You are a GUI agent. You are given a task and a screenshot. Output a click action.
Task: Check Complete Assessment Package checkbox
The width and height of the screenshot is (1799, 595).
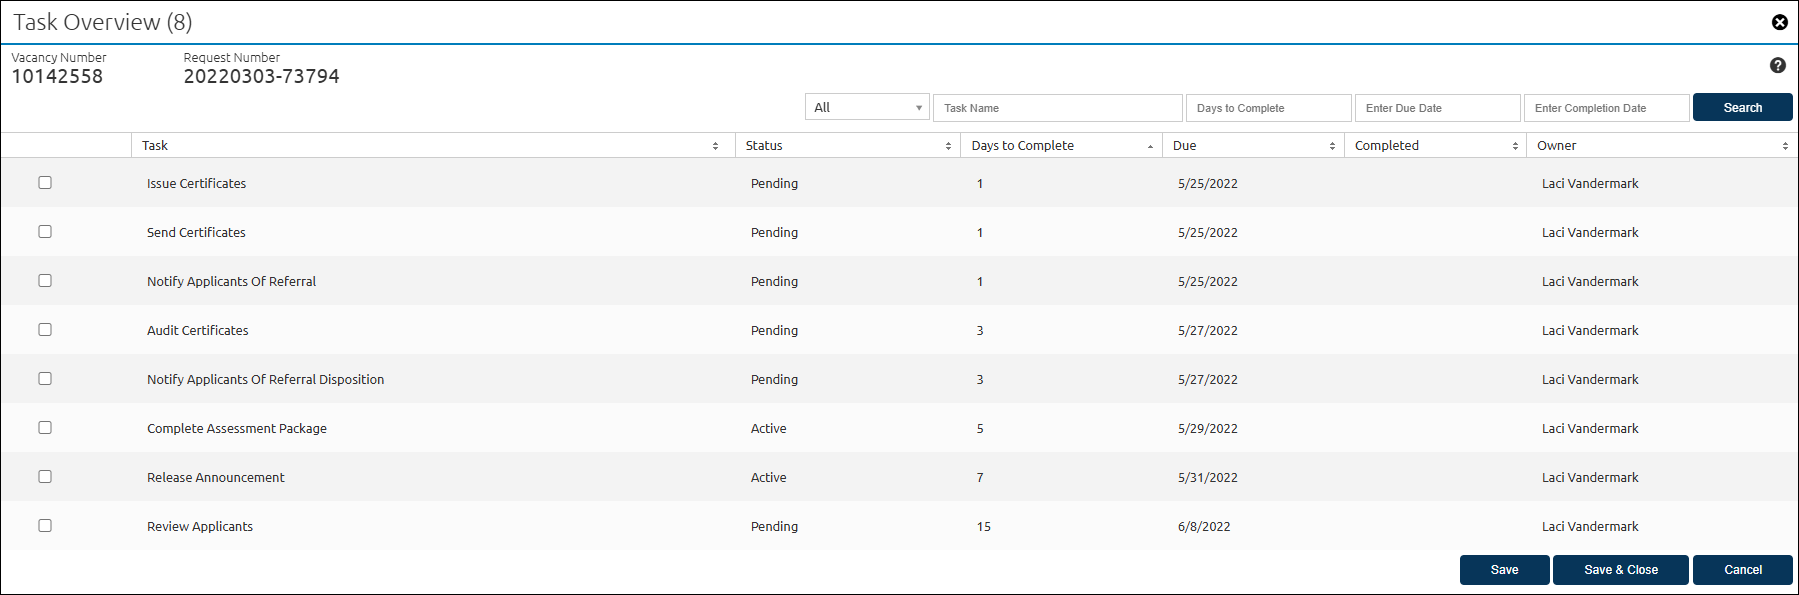[x=45, y=427]
